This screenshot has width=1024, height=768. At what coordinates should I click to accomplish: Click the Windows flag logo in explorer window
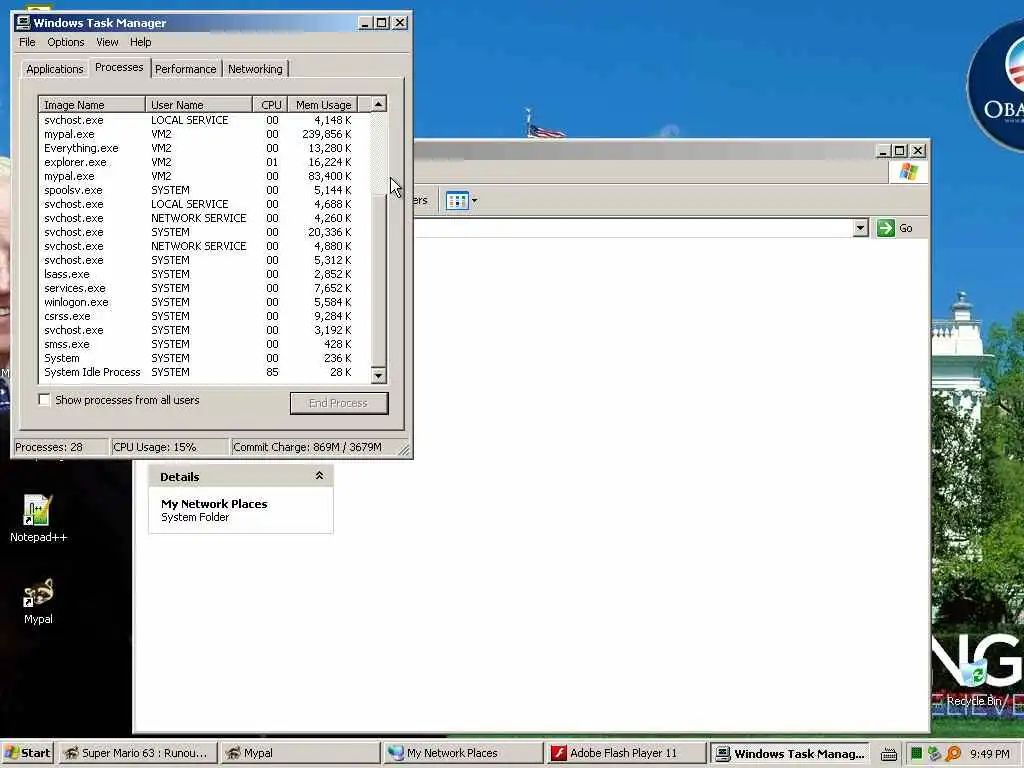point(908,172)
